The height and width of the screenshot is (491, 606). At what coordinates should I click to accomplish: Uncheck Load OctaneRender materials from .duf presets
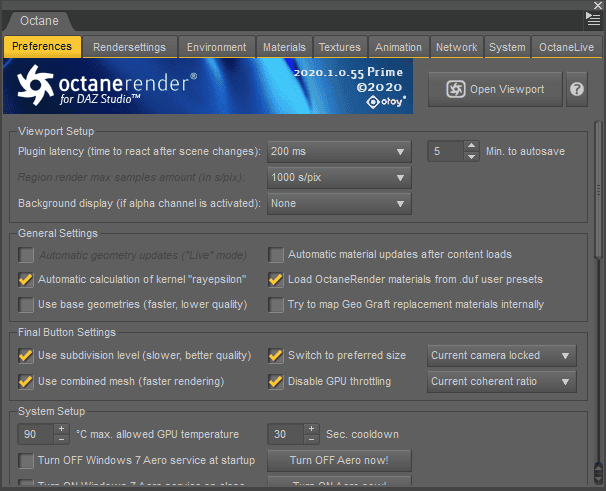(276, 280)
